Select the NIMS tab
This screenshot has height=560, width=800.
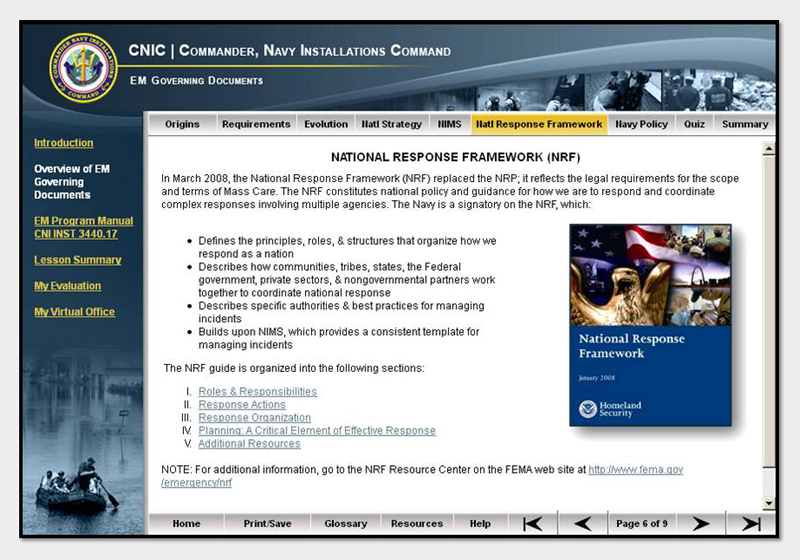449,124
